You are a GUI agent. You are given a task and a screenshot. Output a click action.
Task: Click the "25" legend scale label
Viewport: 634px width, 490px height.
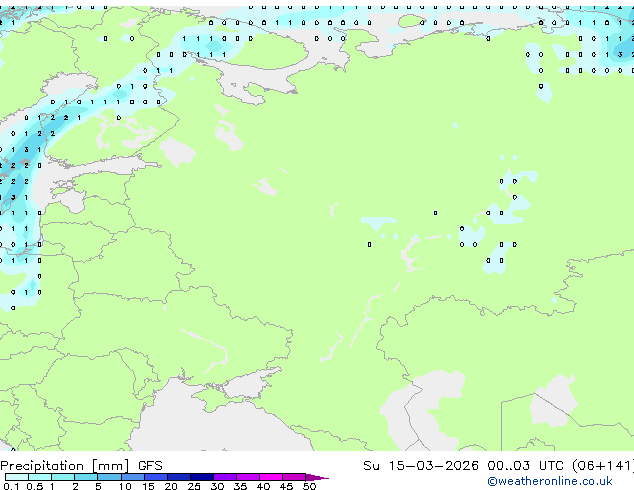click(x=194, y=486)
